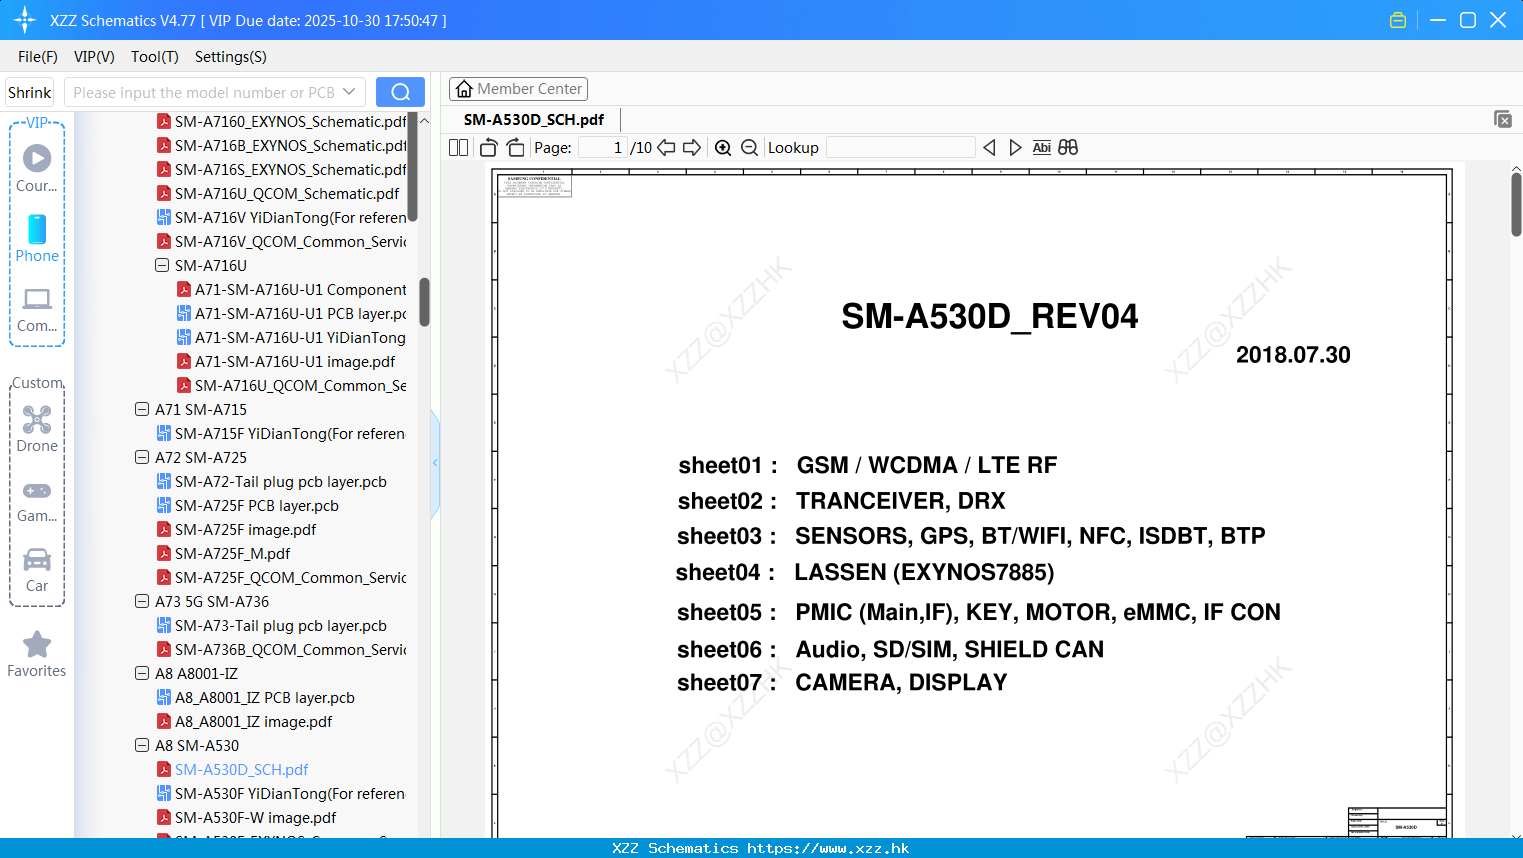Image resolution: width=1523 pixels, height=858 pixels.
Task: Open SM-A725F_M.pdf
Action: [x=223, y=553]
